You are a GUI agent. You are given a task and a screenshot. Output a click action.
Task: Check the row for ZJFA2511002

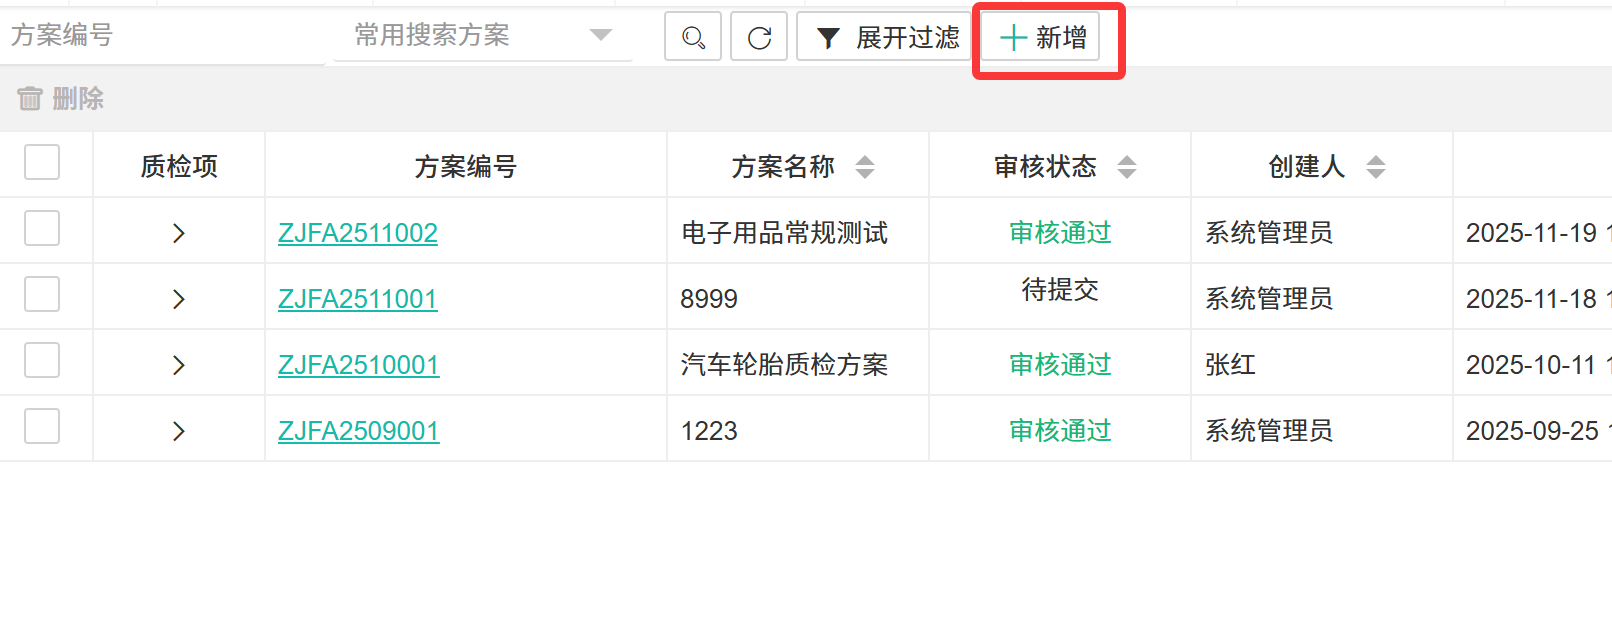(x=42, y=228)
